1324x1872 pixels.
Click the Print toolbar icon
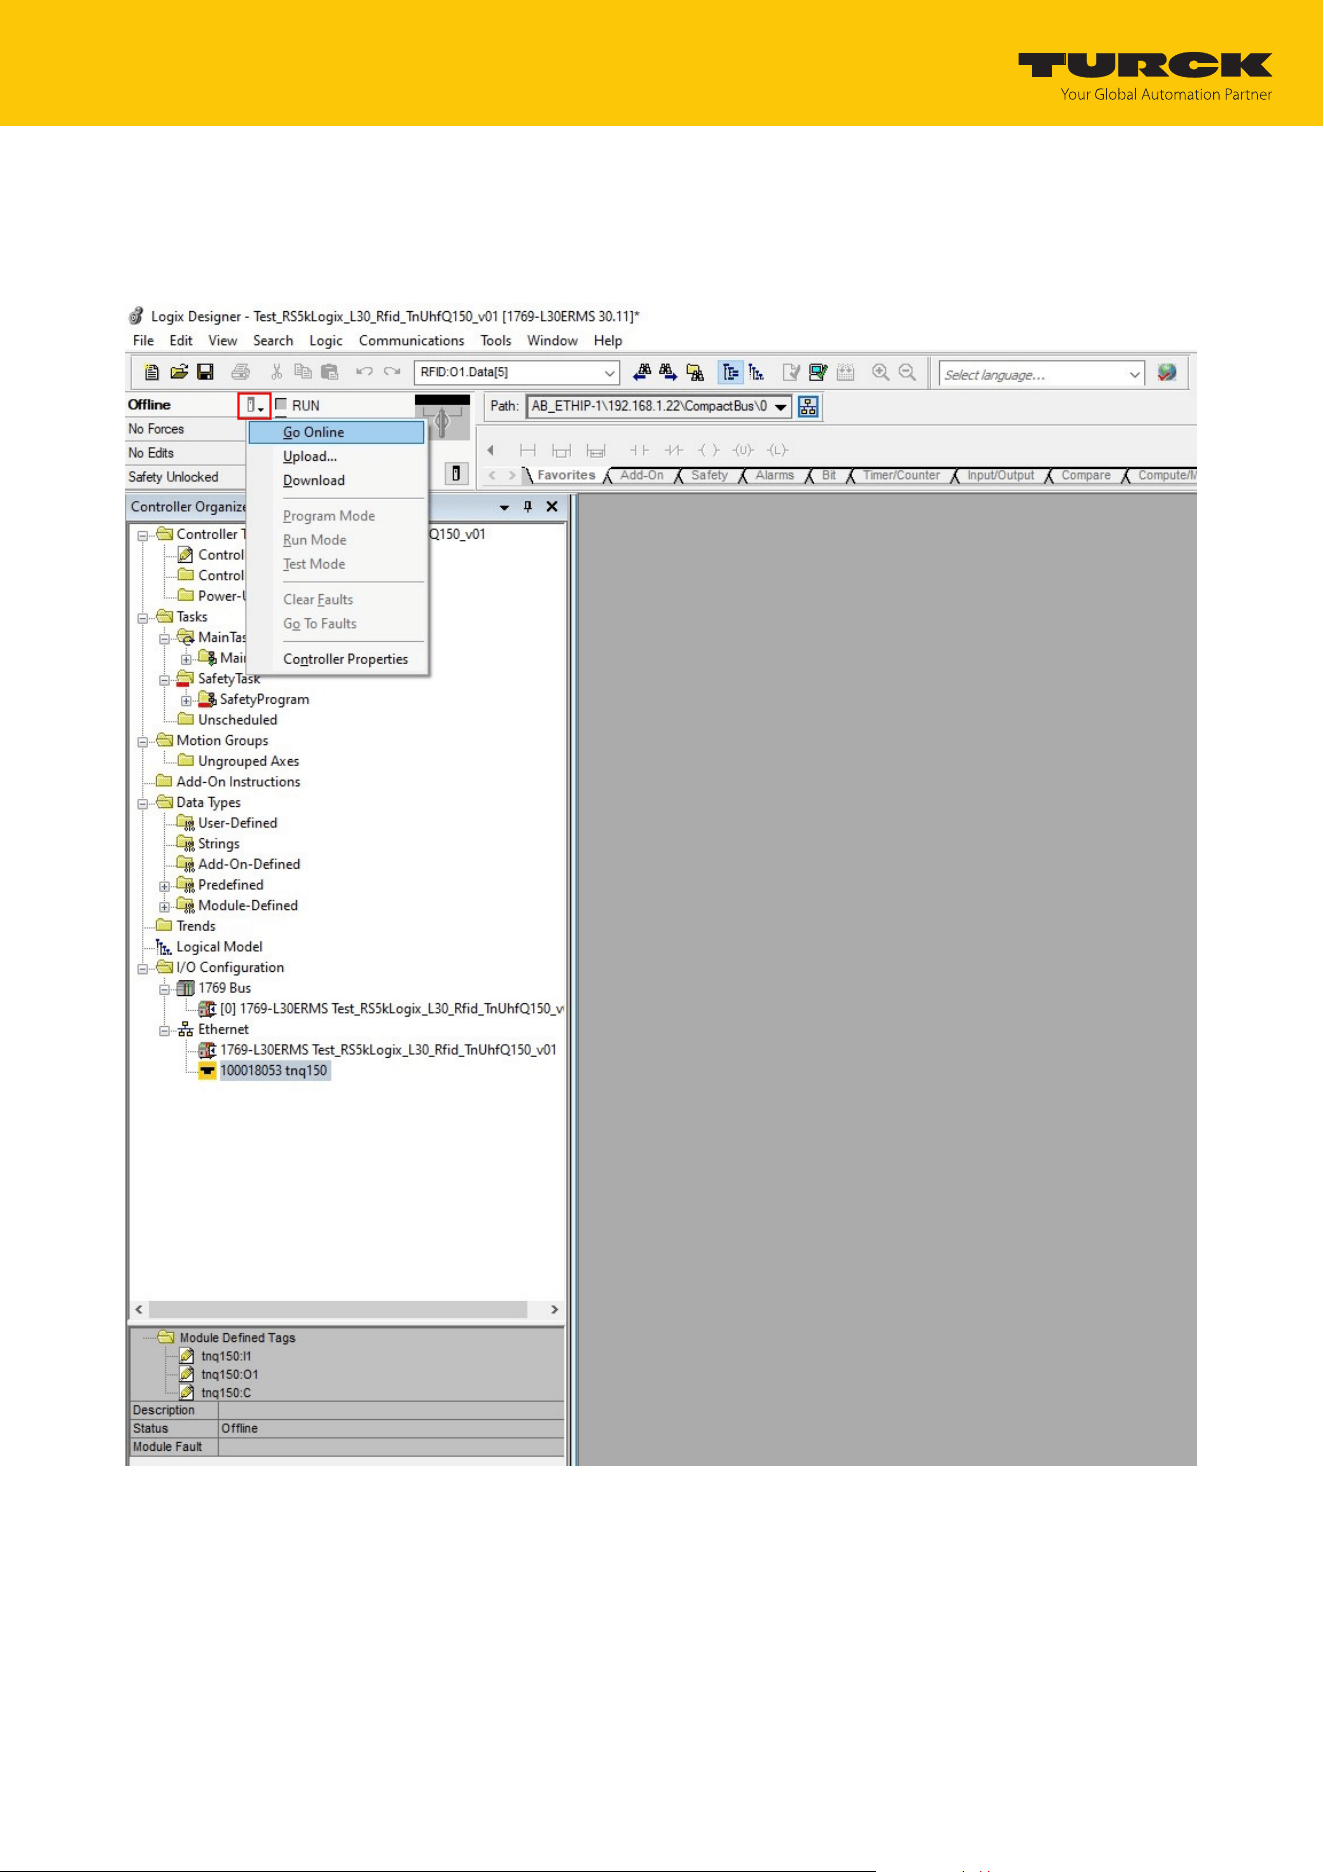click(x=241, y=373)
